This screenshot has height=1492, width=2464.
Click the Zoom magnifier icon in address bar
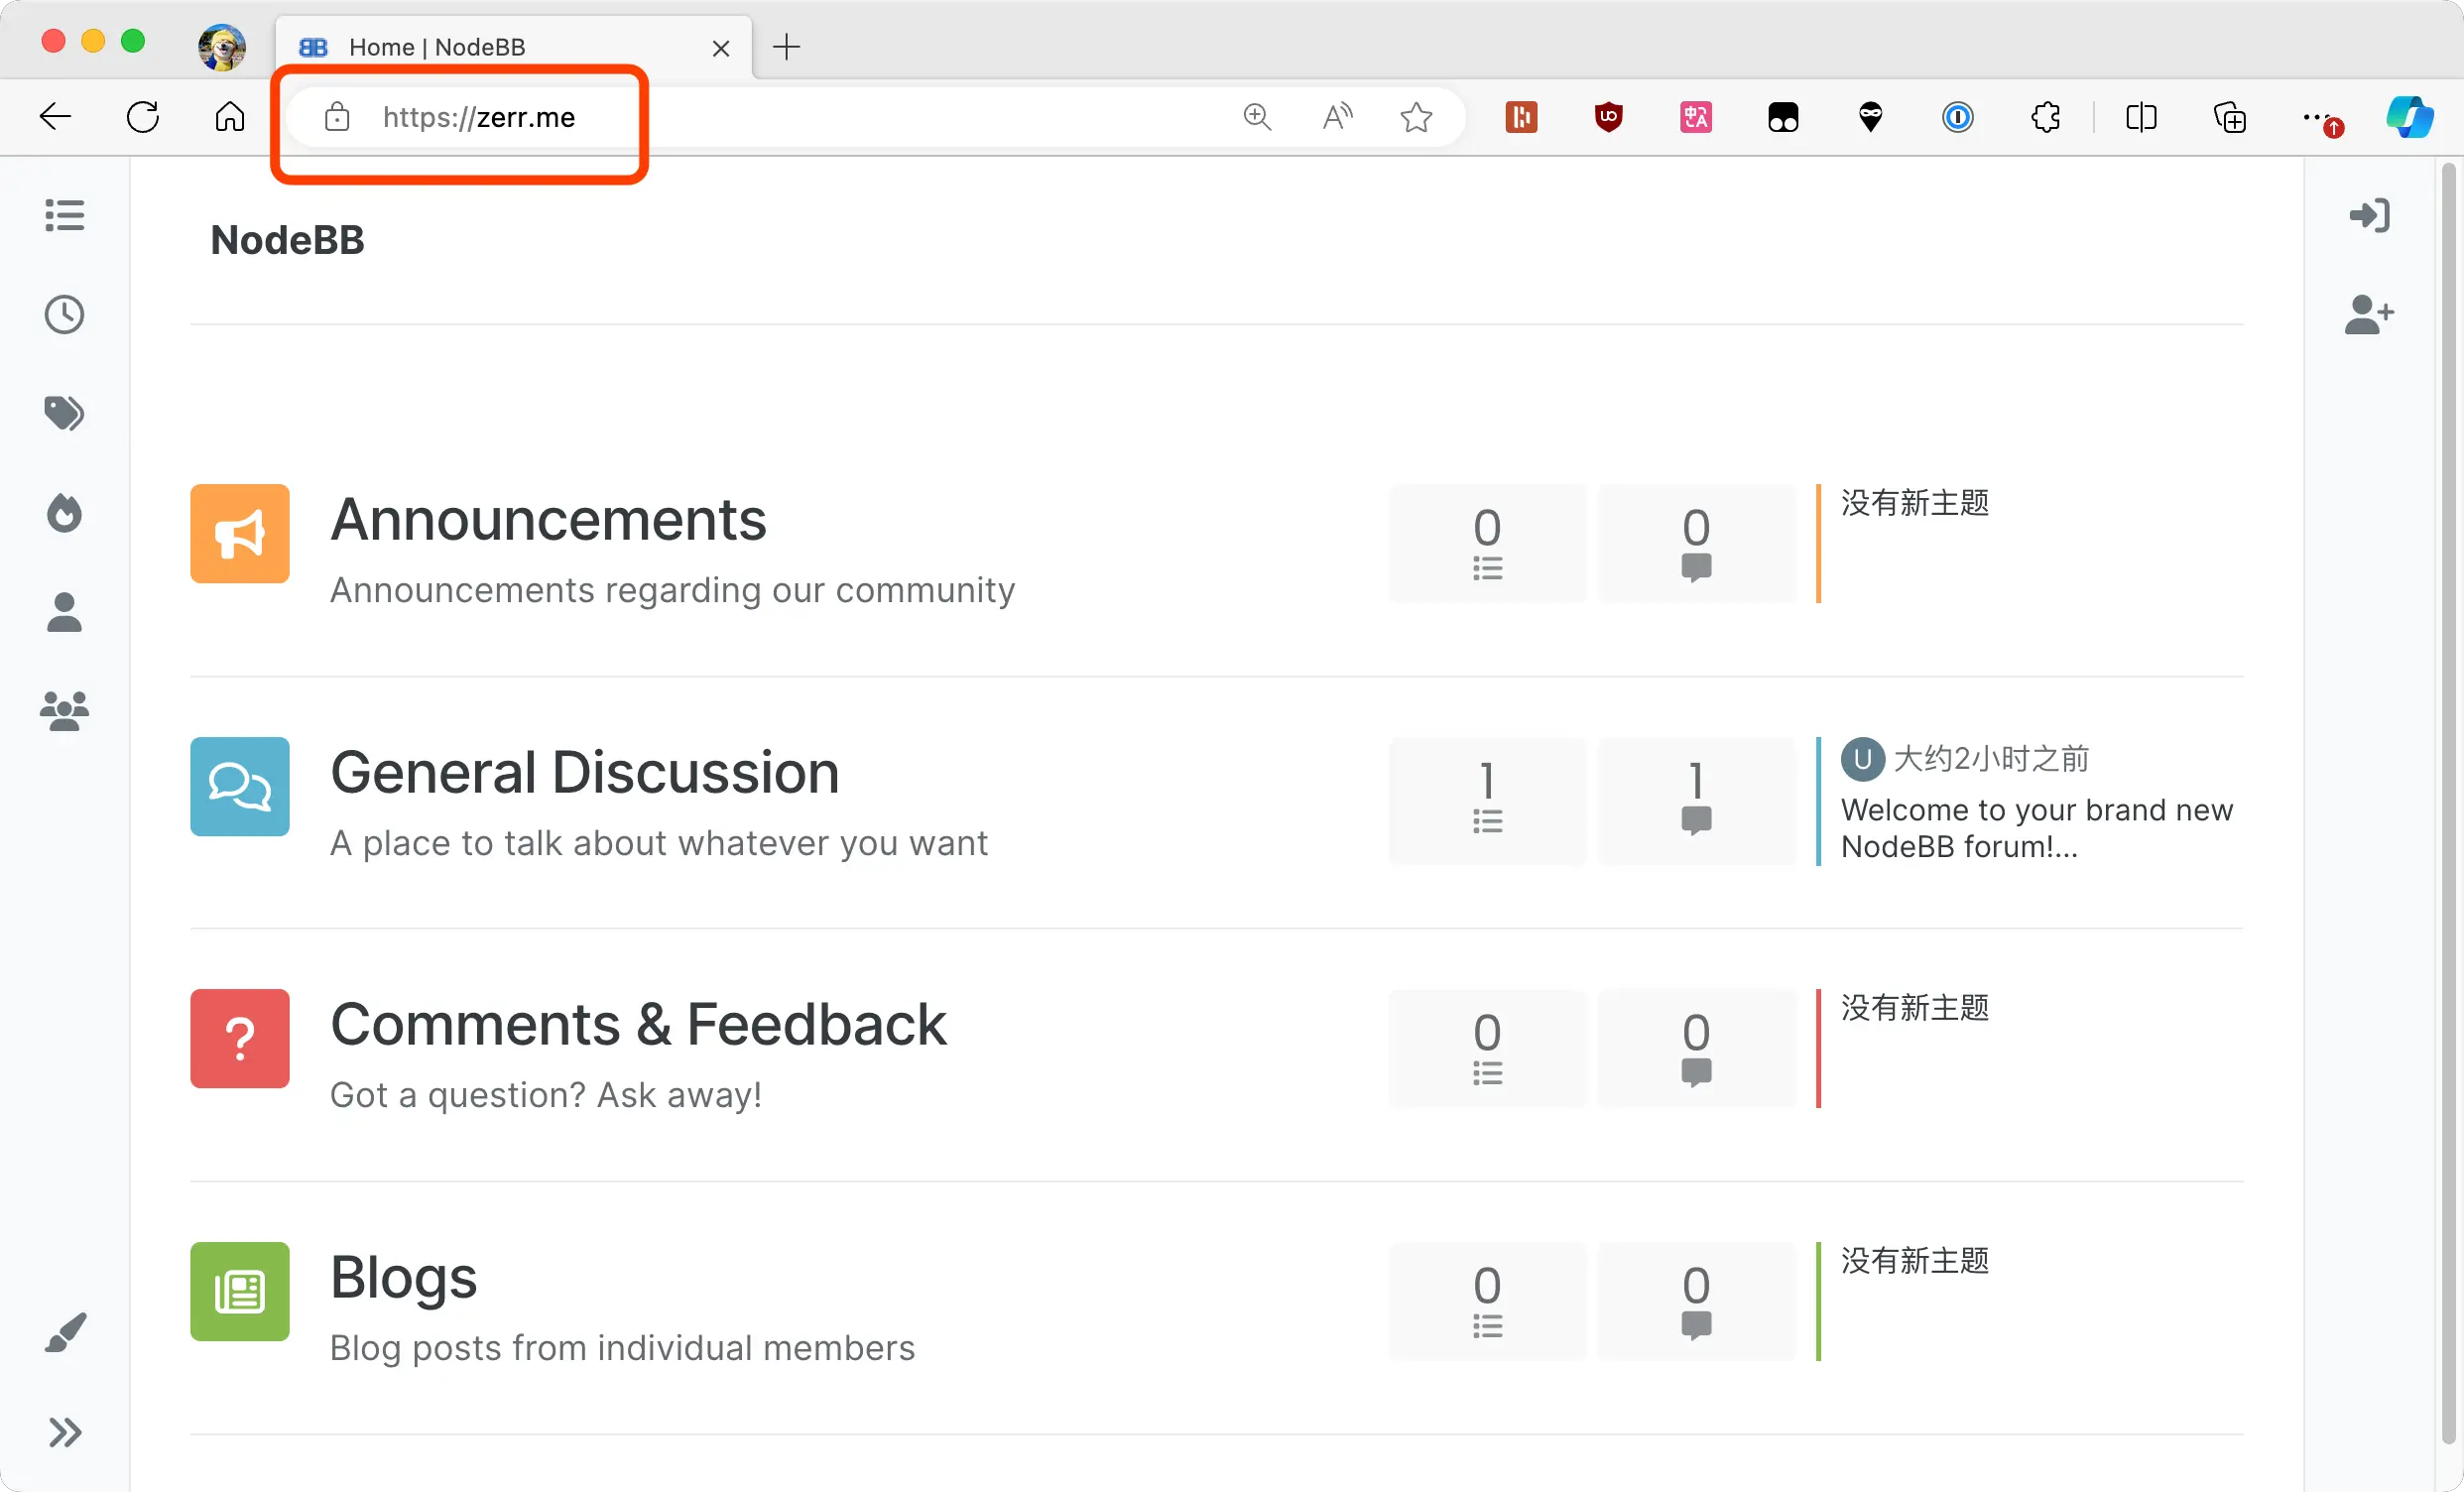tap(1257, 117)
